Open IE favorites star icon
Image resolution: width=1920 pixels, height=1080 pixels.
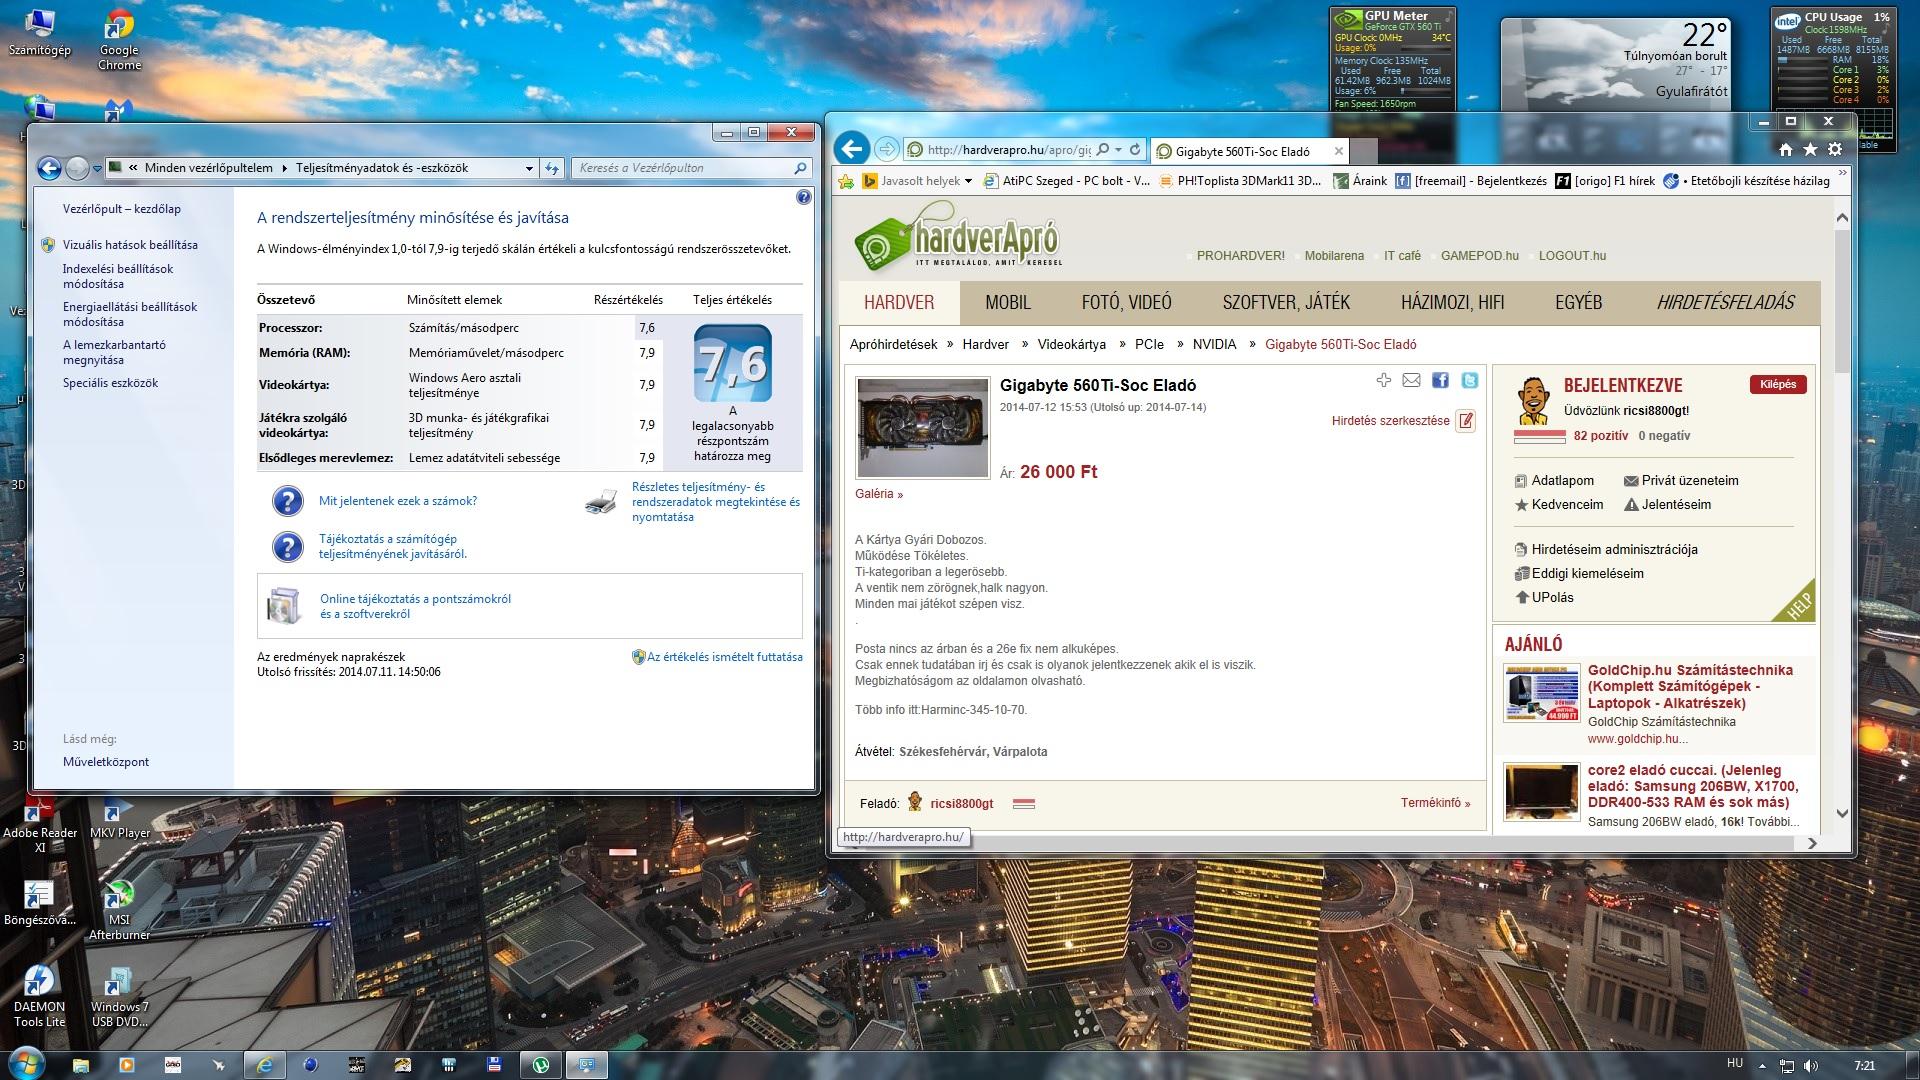pos(1810,149)
